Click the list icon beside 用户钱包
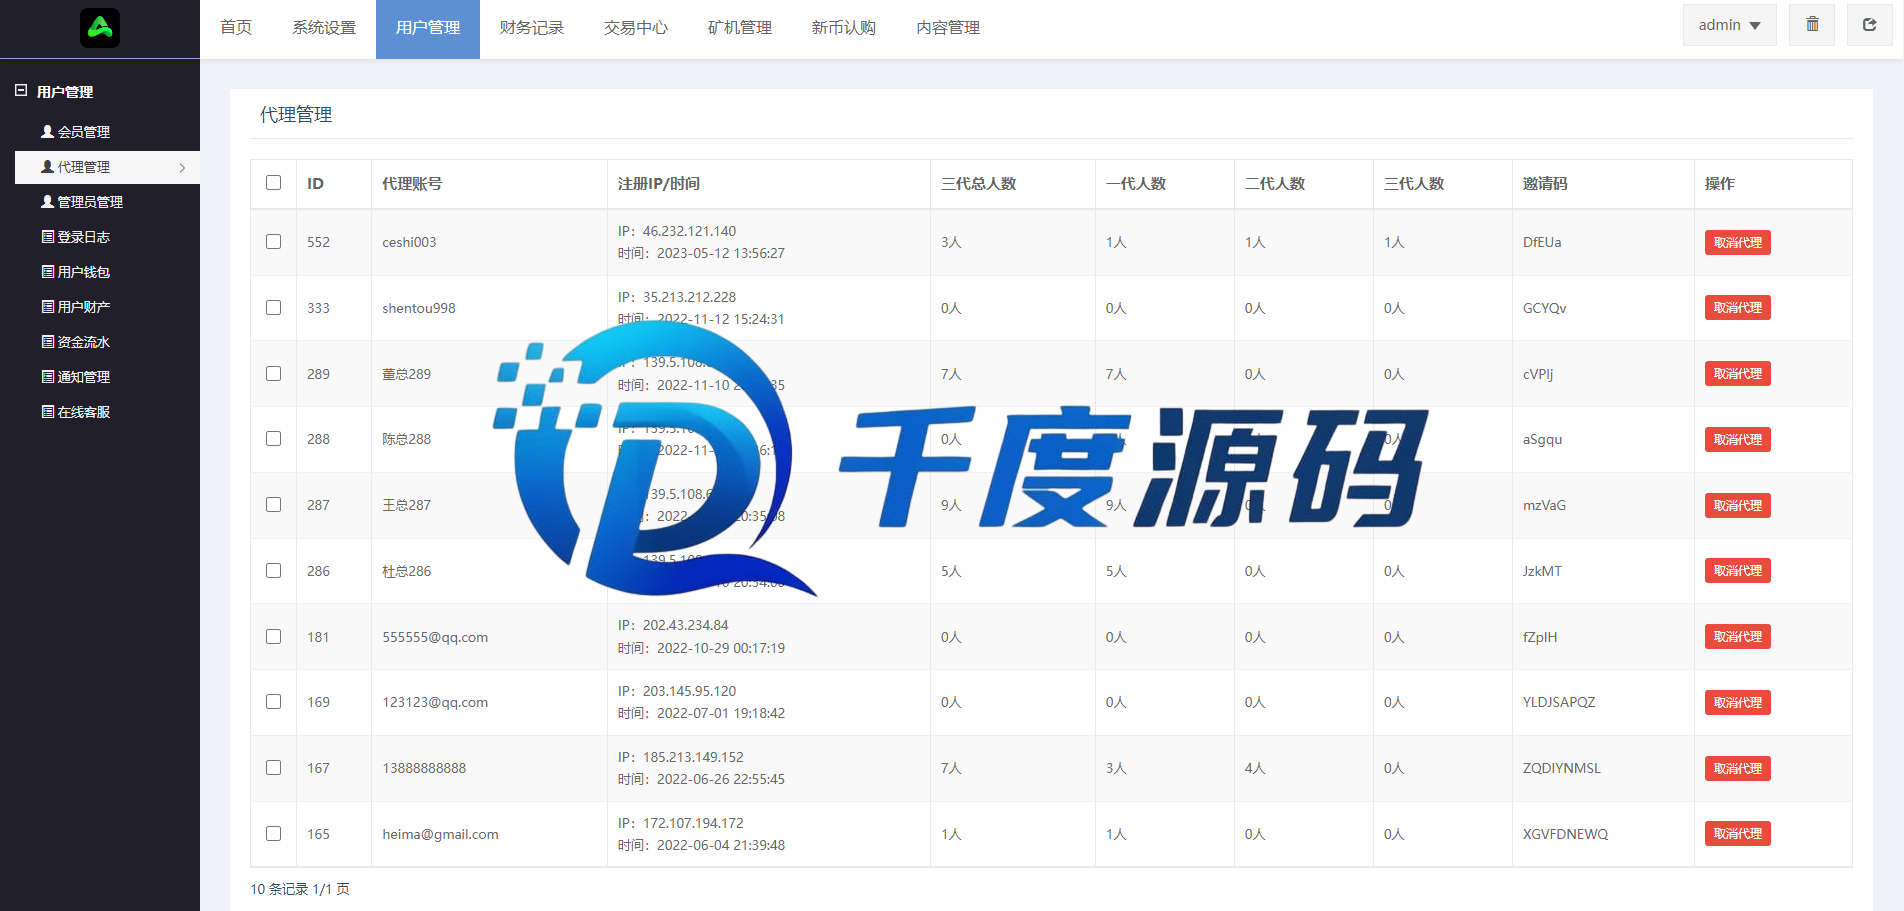The image size is (1904, 911). (x=48, y=272)
